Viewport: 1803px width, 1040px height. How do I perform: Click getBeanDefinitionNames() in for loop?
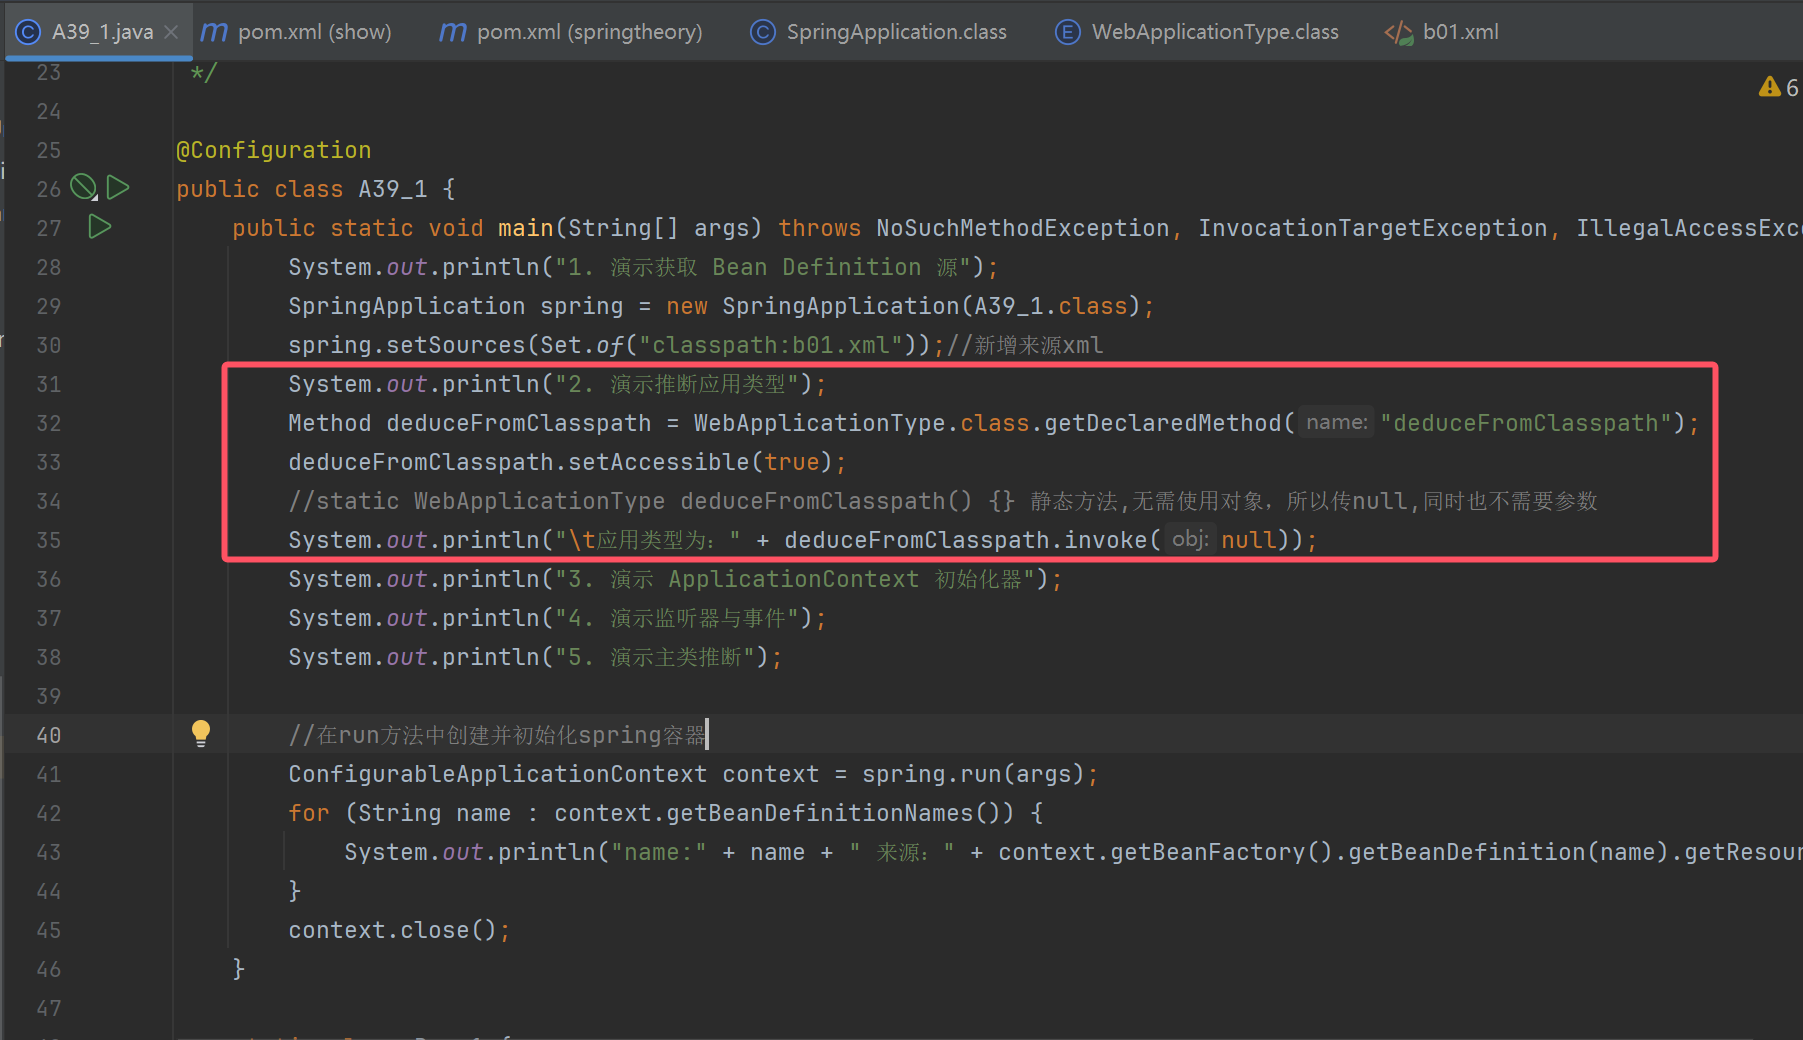coord(840,813)
